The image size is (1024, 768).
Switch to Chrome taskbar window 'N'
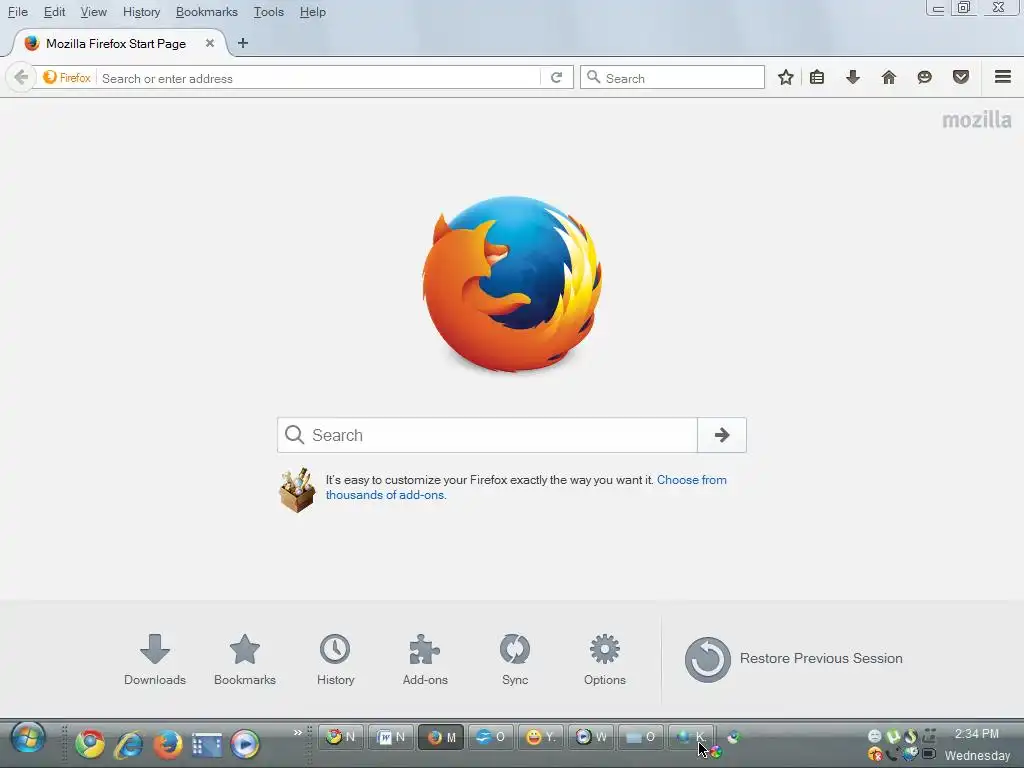[341, 737]
